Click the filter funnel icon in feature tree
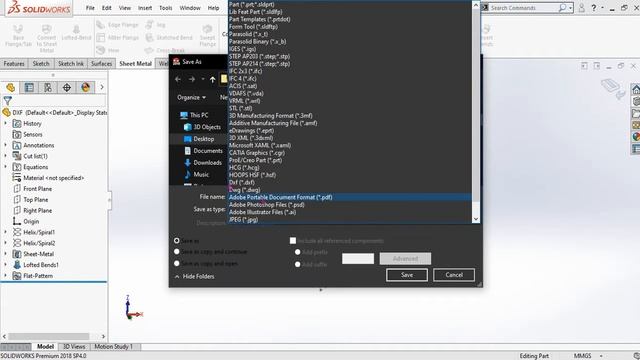 click(x=7, y=100)
